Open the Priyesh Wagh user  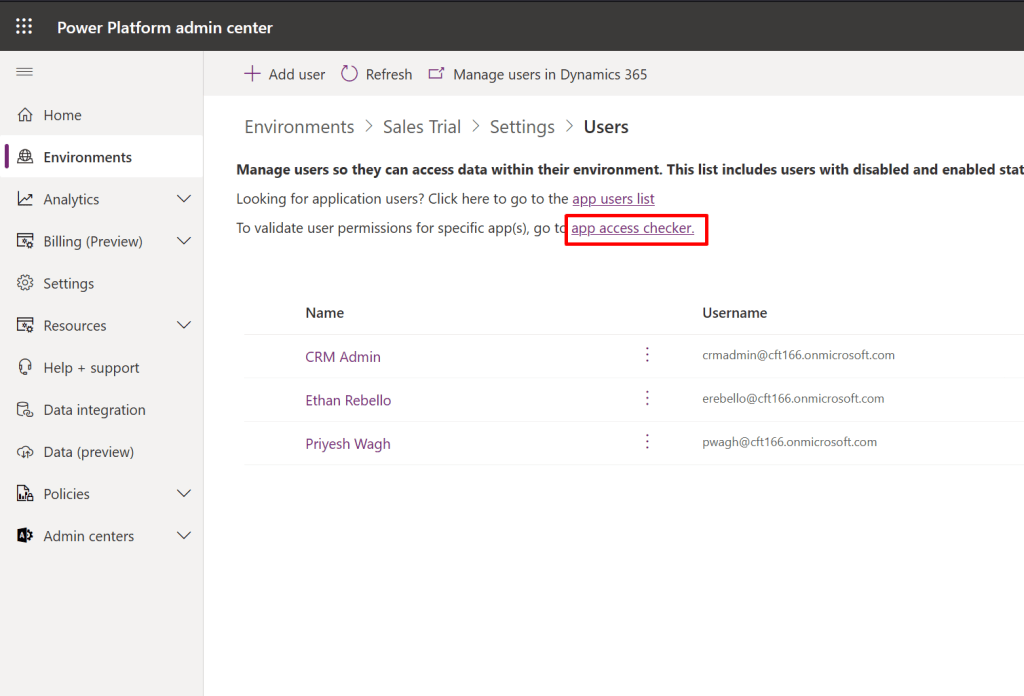[348, 444]
